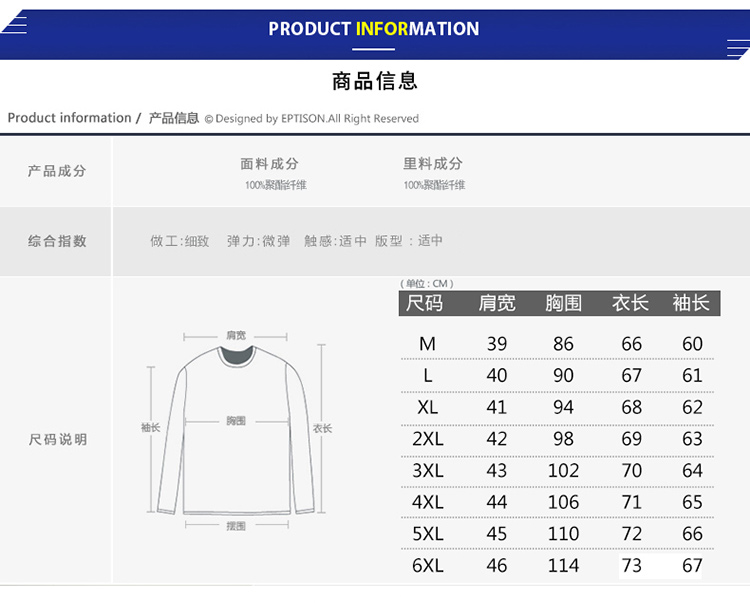Click the 弹力:微弹 elasticity text
750x603 pixels.
pyautogui.click(x=258, y=241)
